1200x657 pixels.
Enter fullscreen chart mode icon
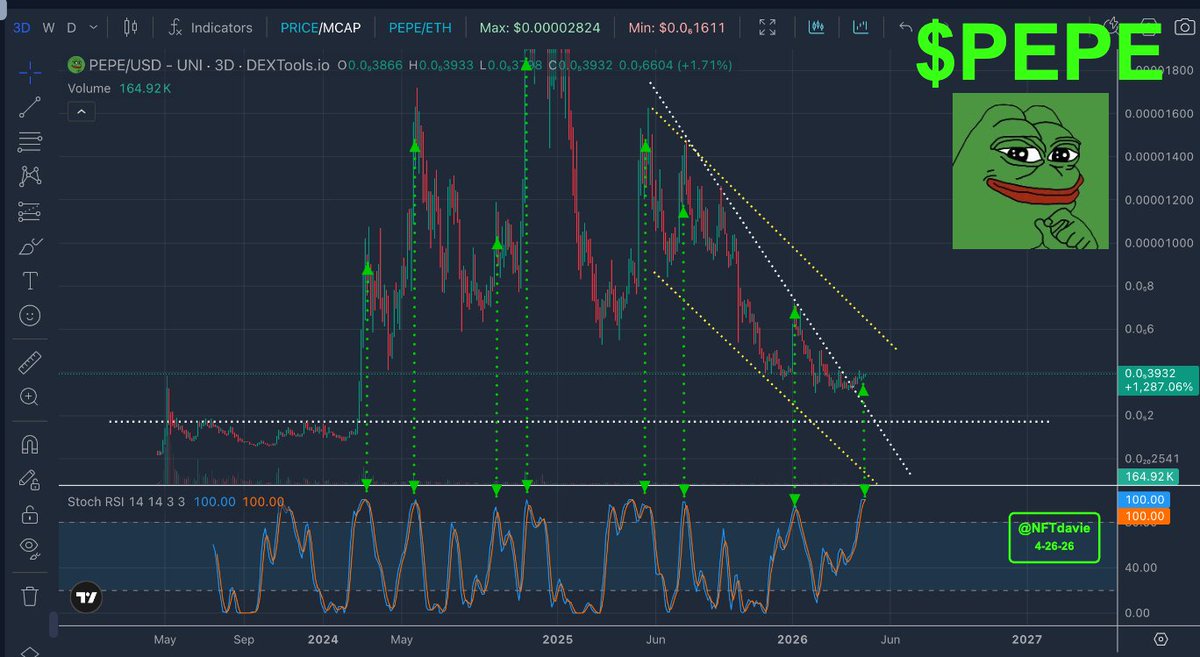[768, 27]
